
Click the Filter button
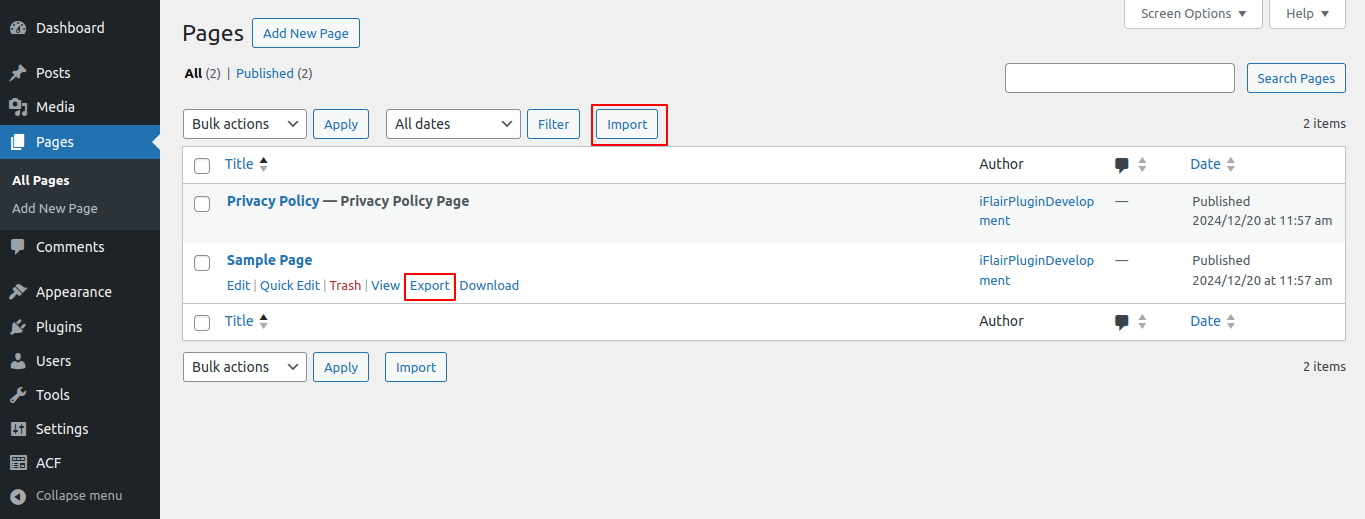click(x=553, y=124)
